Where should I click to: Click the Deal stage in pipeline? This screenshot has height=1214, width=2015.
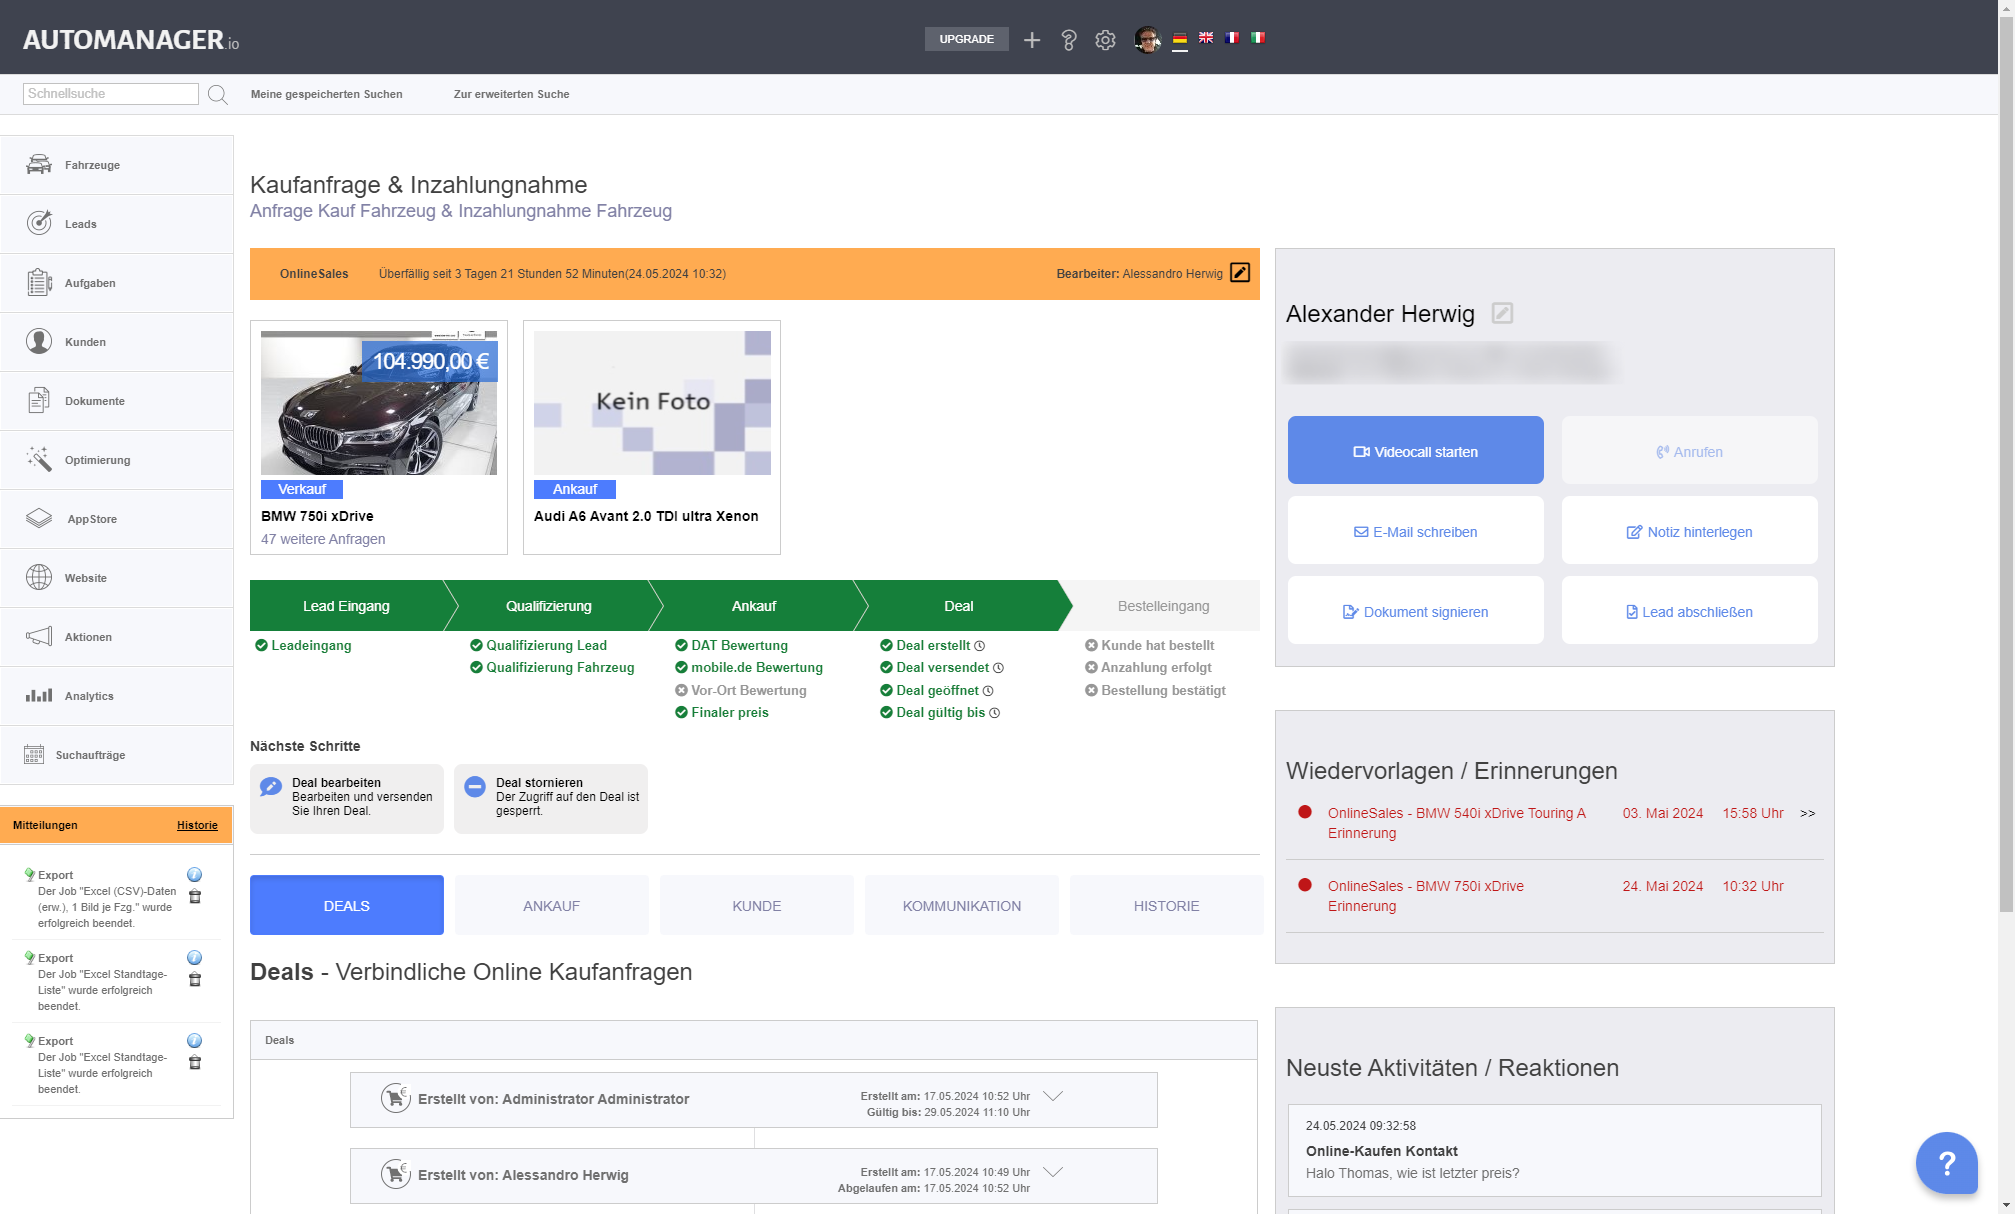pyautogui.click(x=958, y=606)
